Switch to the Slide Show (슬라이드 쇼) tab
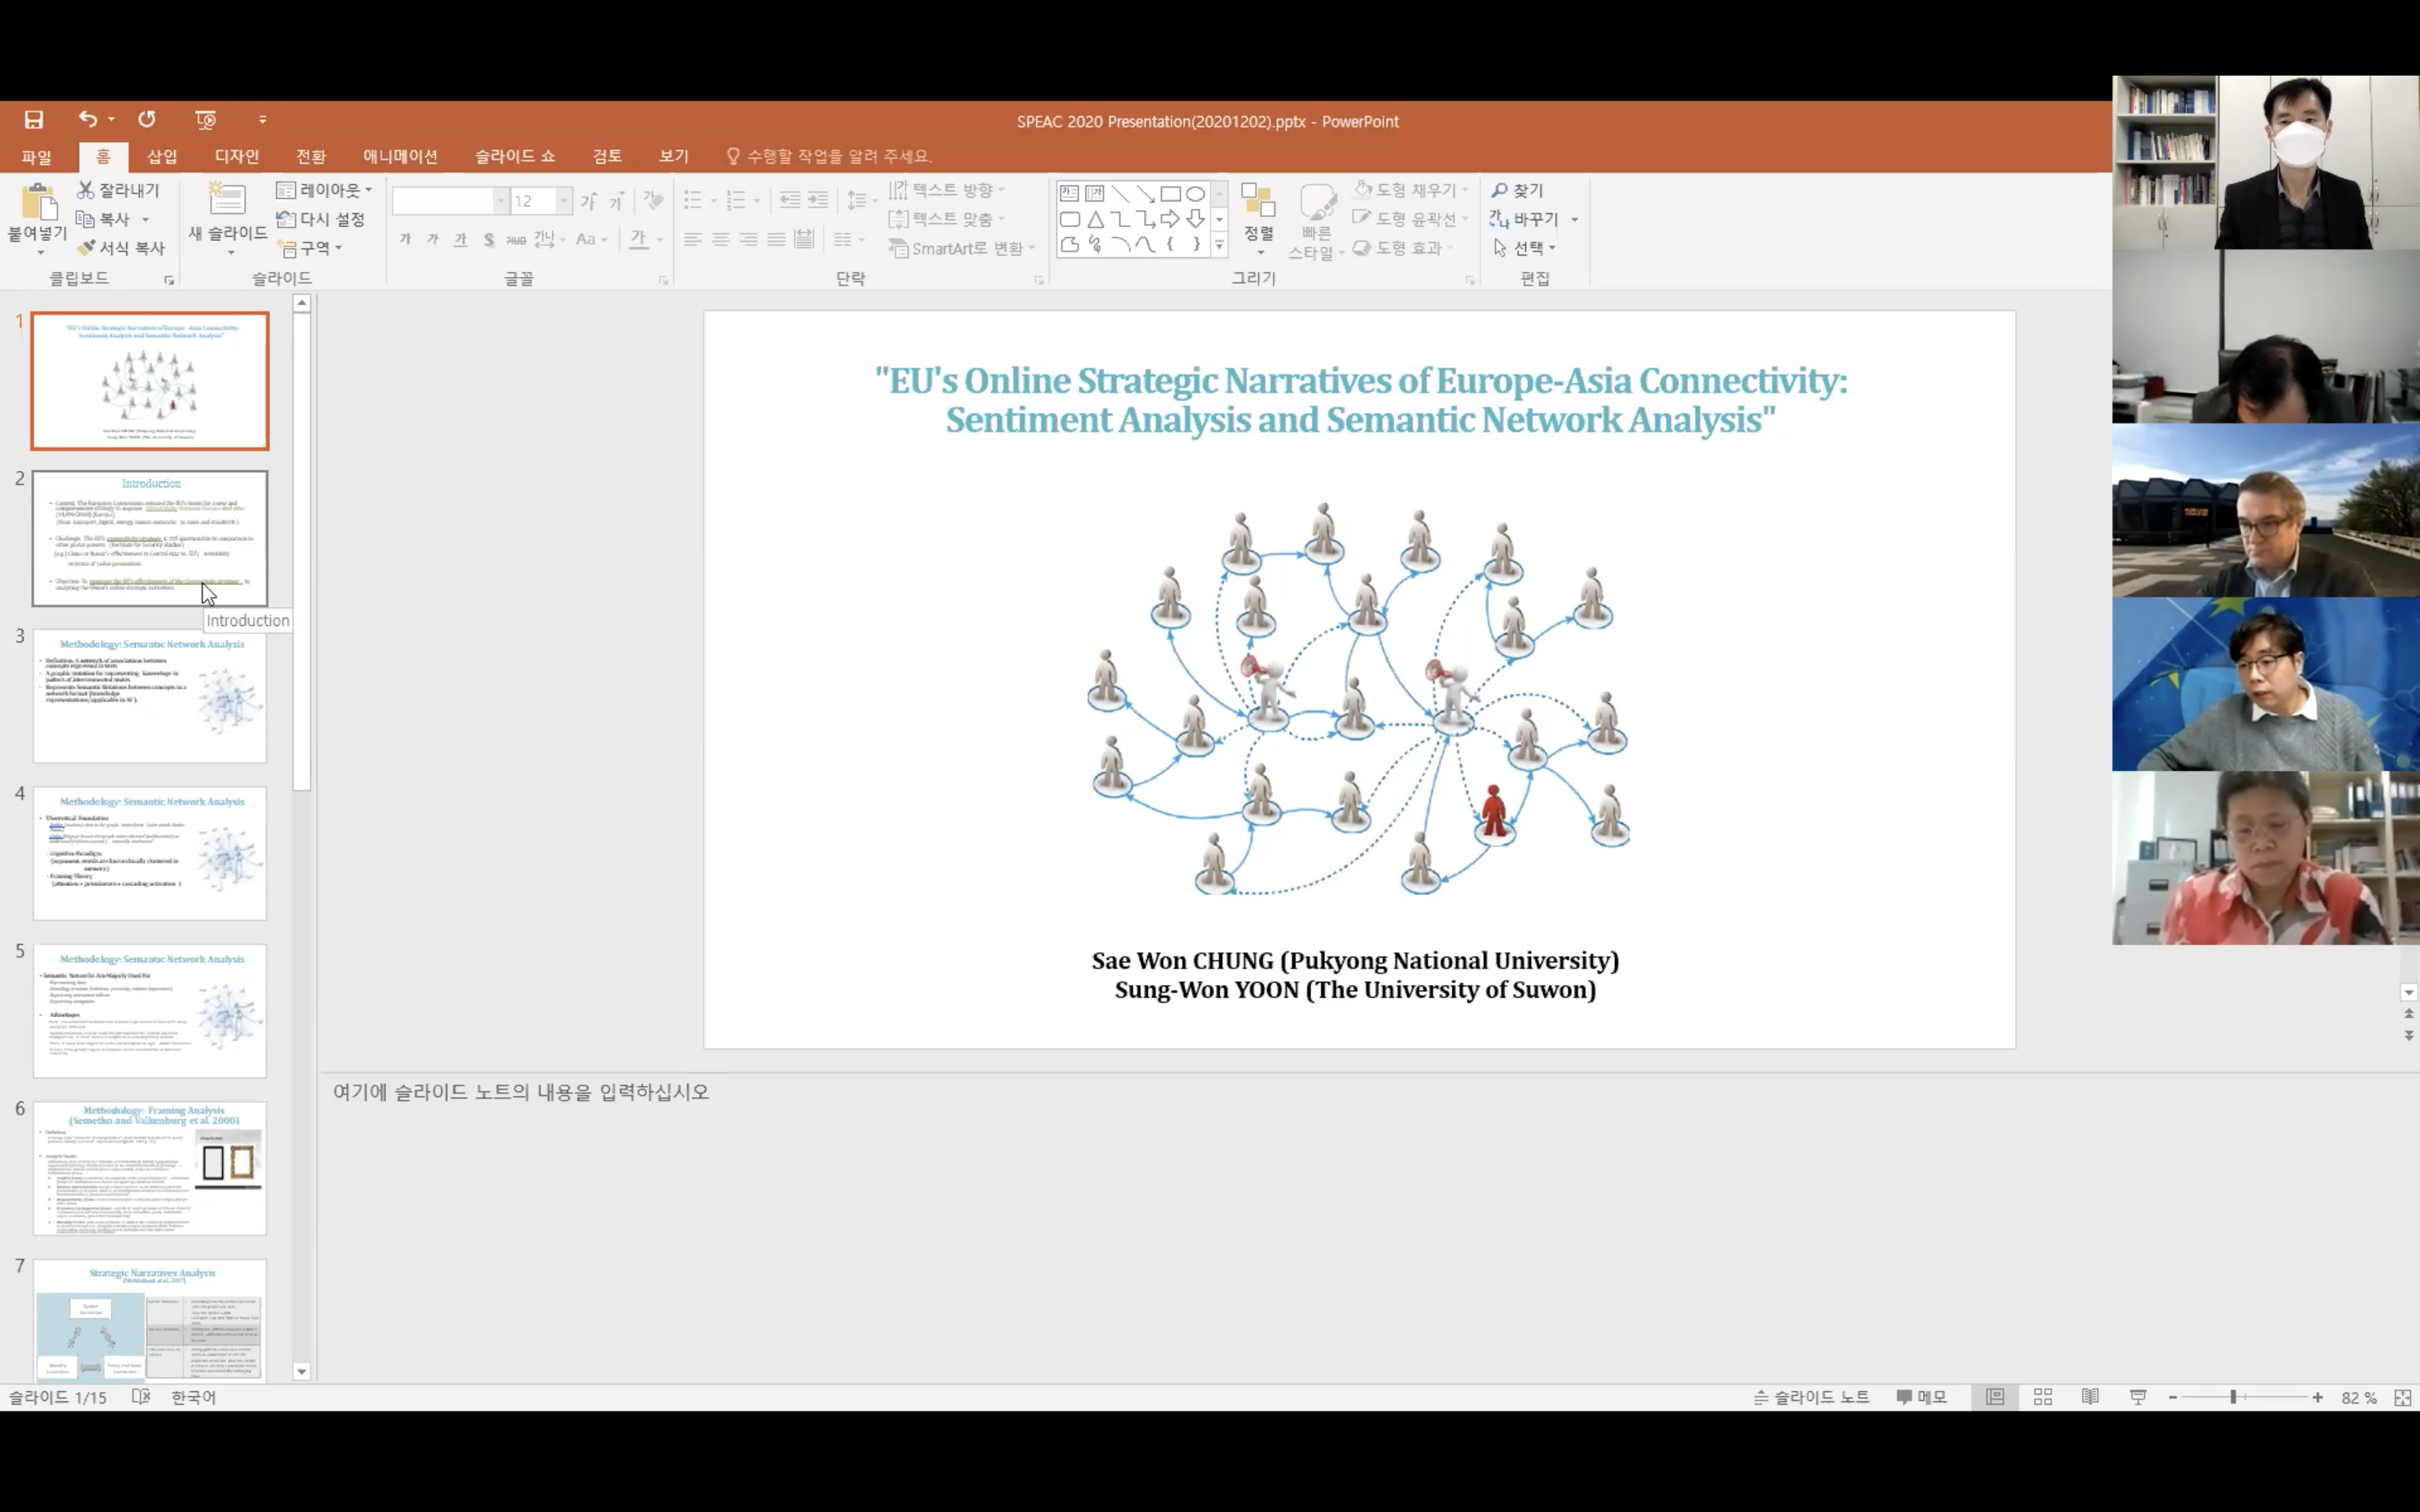 click(514, 156)
